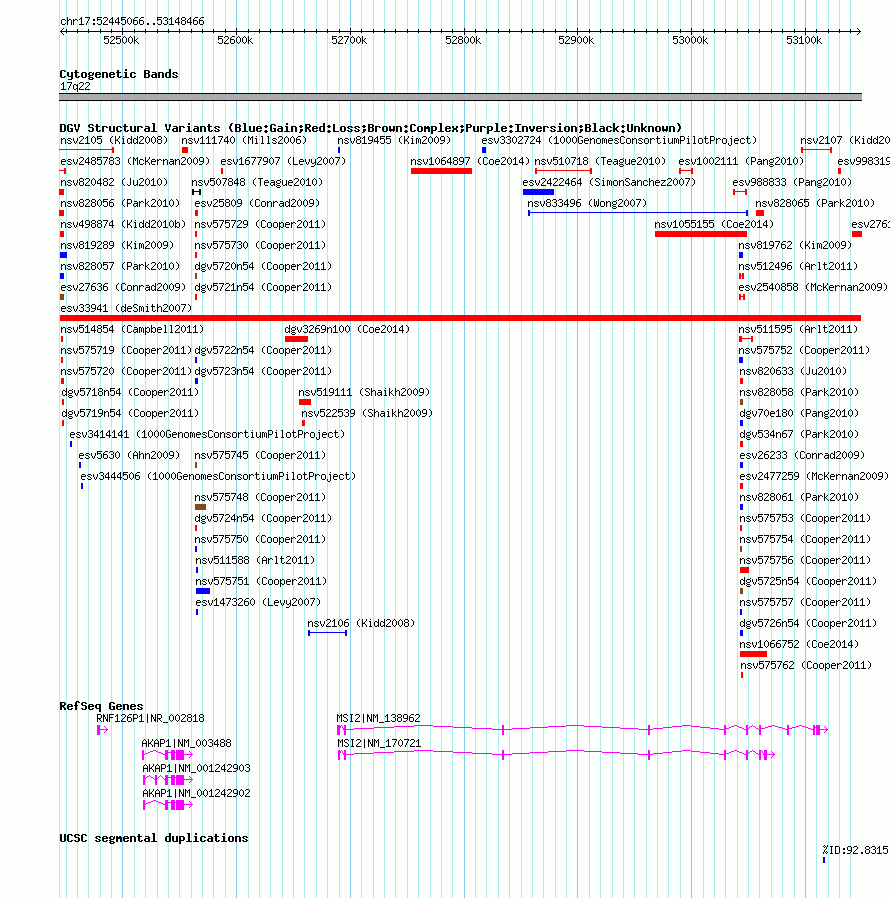Open the DGV Structural Variants track title
This screenshot has width=890, height=898.
click(x=371, y=128)
